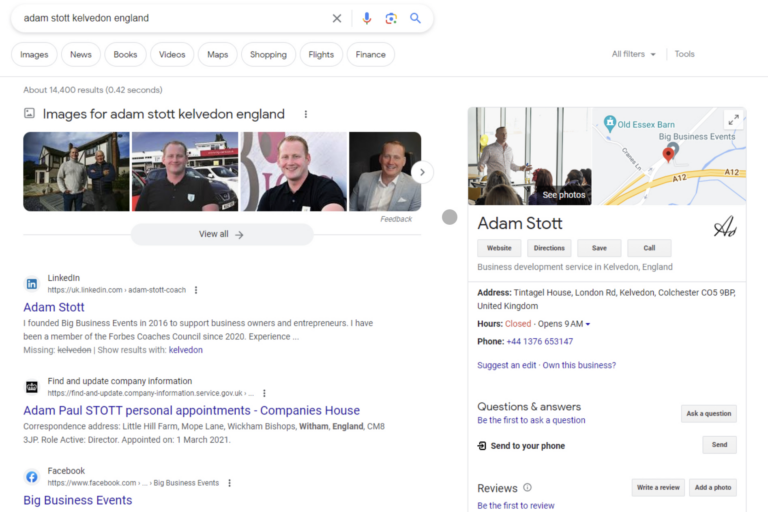Viewport: 768px width, 512px height.
Task: Click the View all images button
Action: tap(221, 234)
